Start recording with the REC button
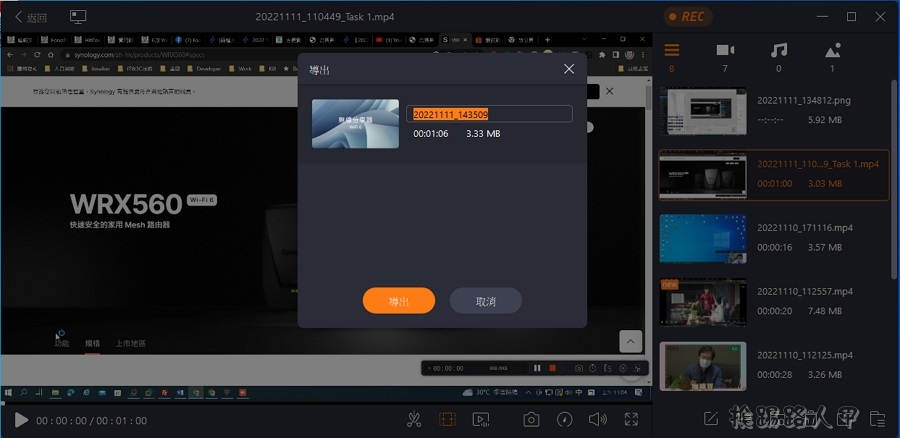900x438 pixels. (x=690, y=17)
